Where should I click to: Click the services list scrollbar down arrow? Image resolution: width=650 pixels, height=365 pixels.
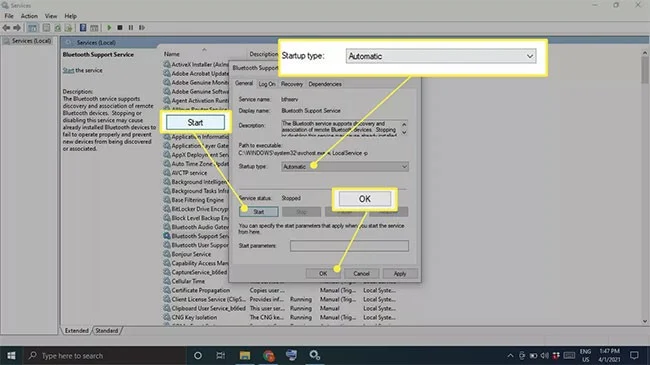click(645, 321)
